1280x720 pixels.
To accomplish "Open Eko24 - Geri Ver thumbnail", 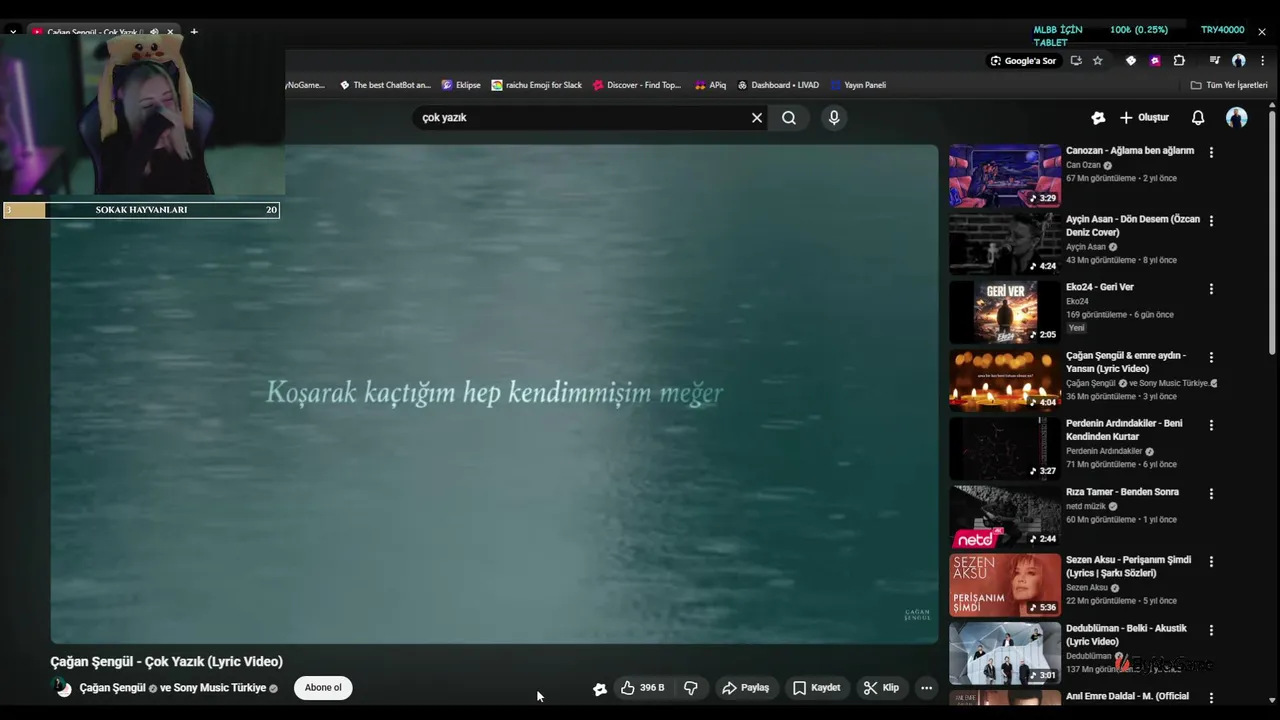I will click(1004, 312).
